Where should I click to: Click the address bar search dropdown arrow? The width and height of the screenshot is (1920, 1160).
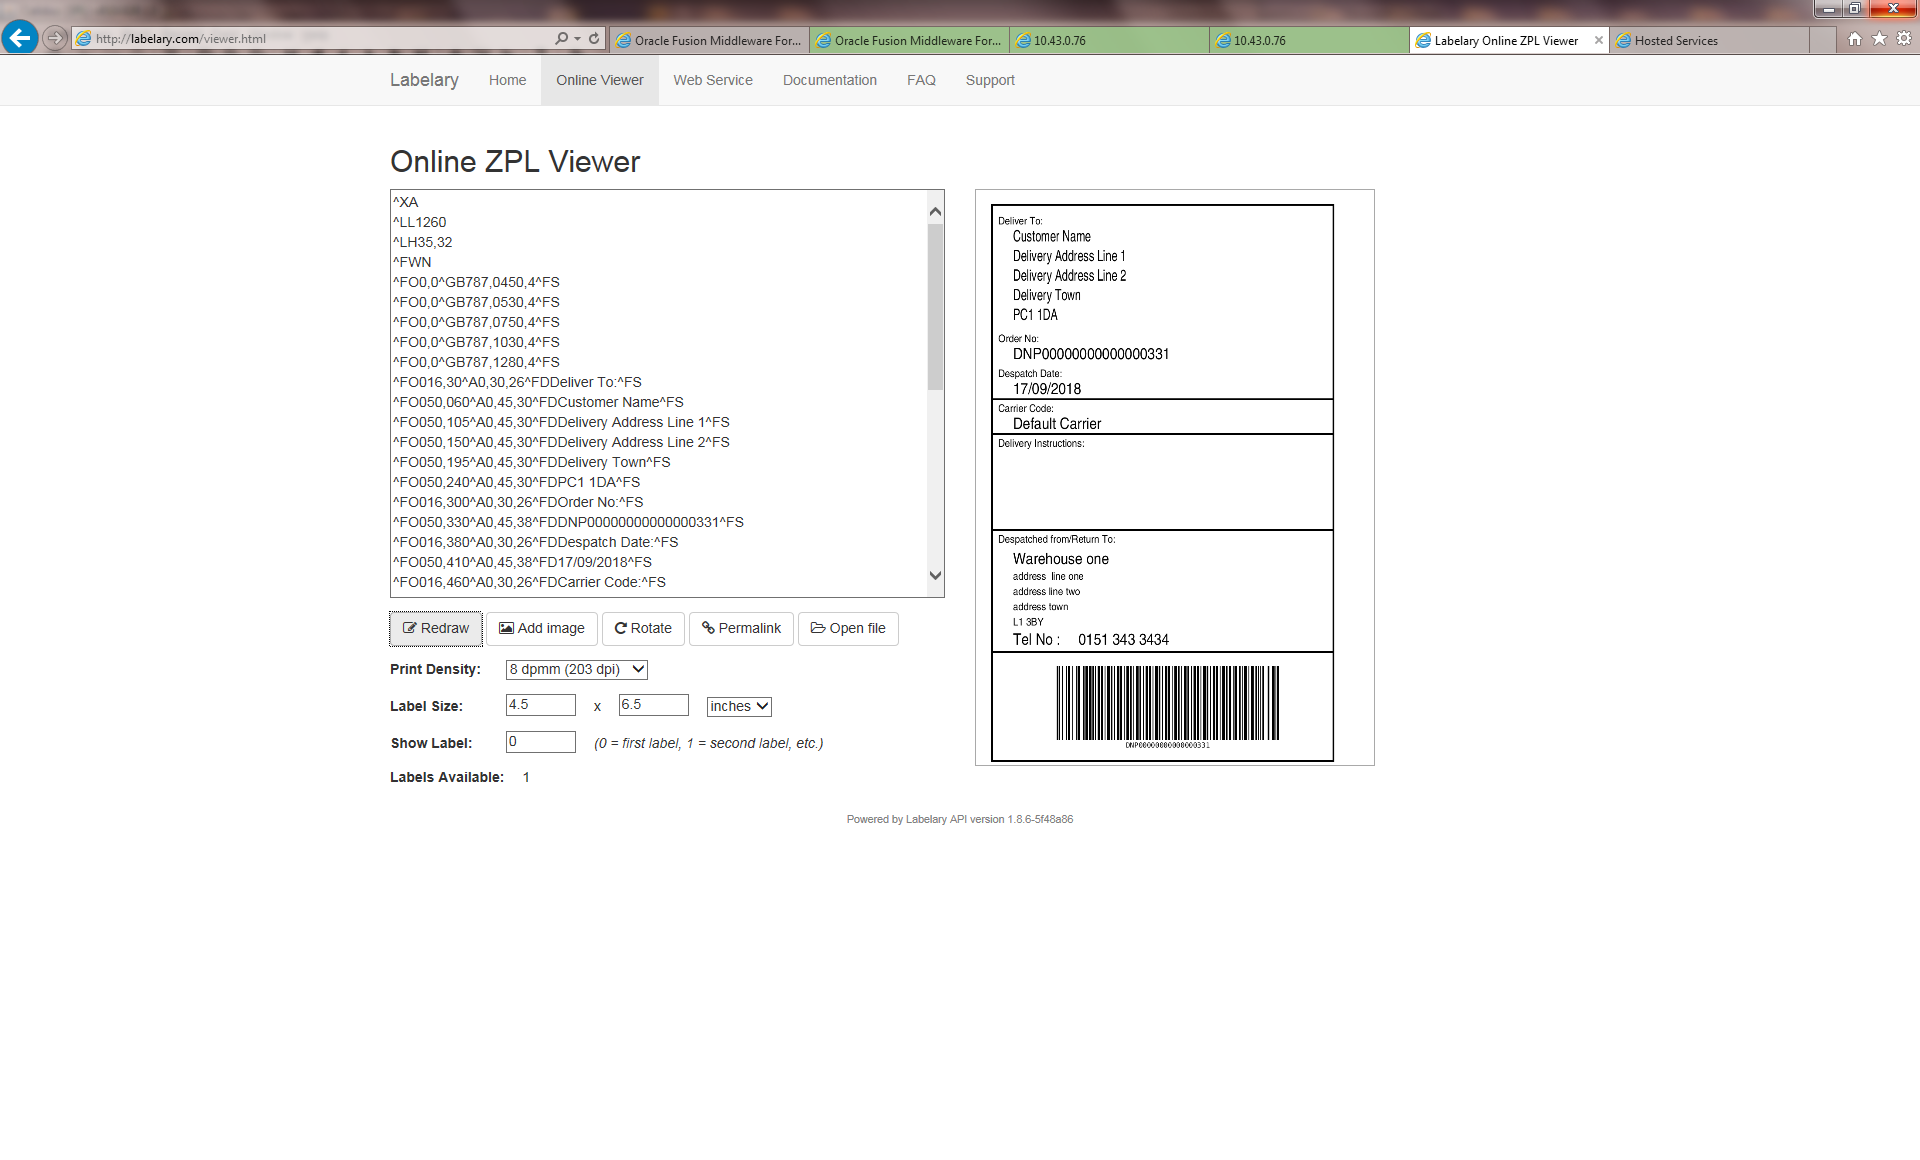(x=577, y=39)
